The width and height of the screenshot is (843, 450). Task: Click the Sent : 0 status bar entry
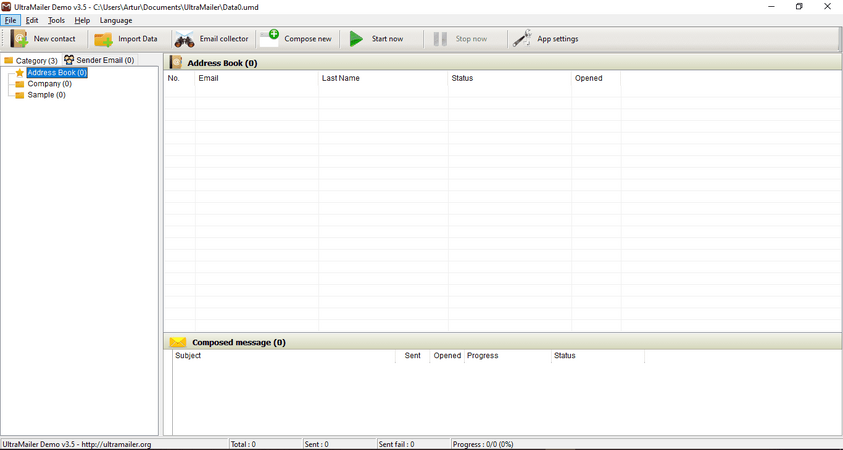click(x=317, y=445)
